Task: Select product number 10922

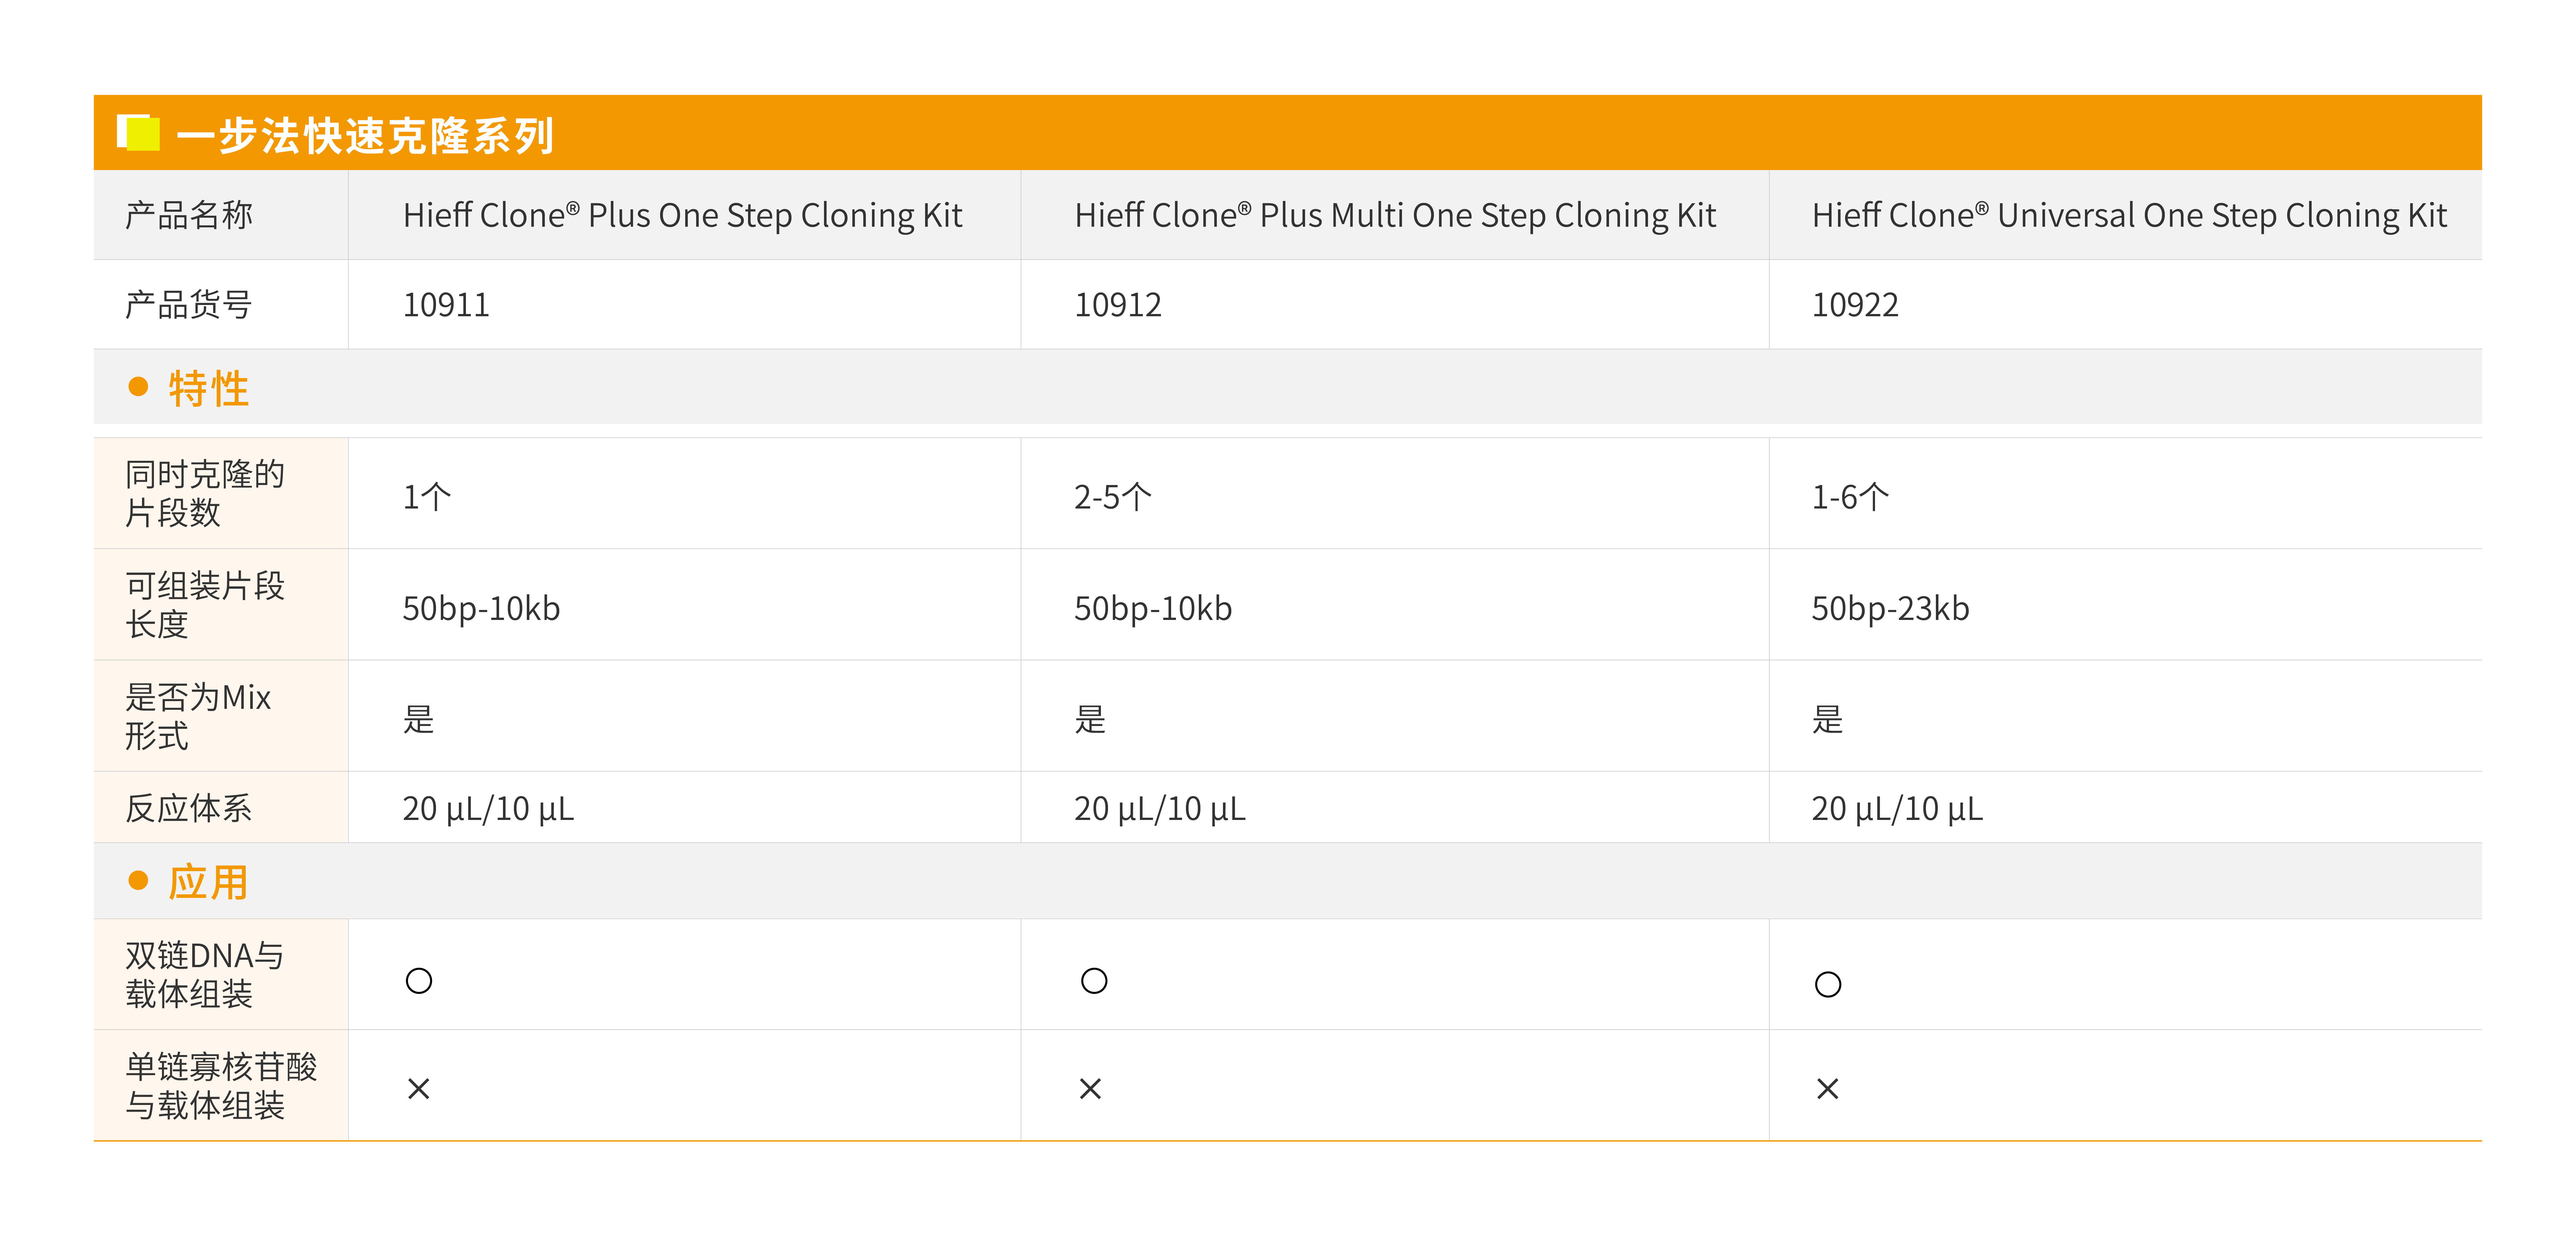Action: tap(1855, 305)
